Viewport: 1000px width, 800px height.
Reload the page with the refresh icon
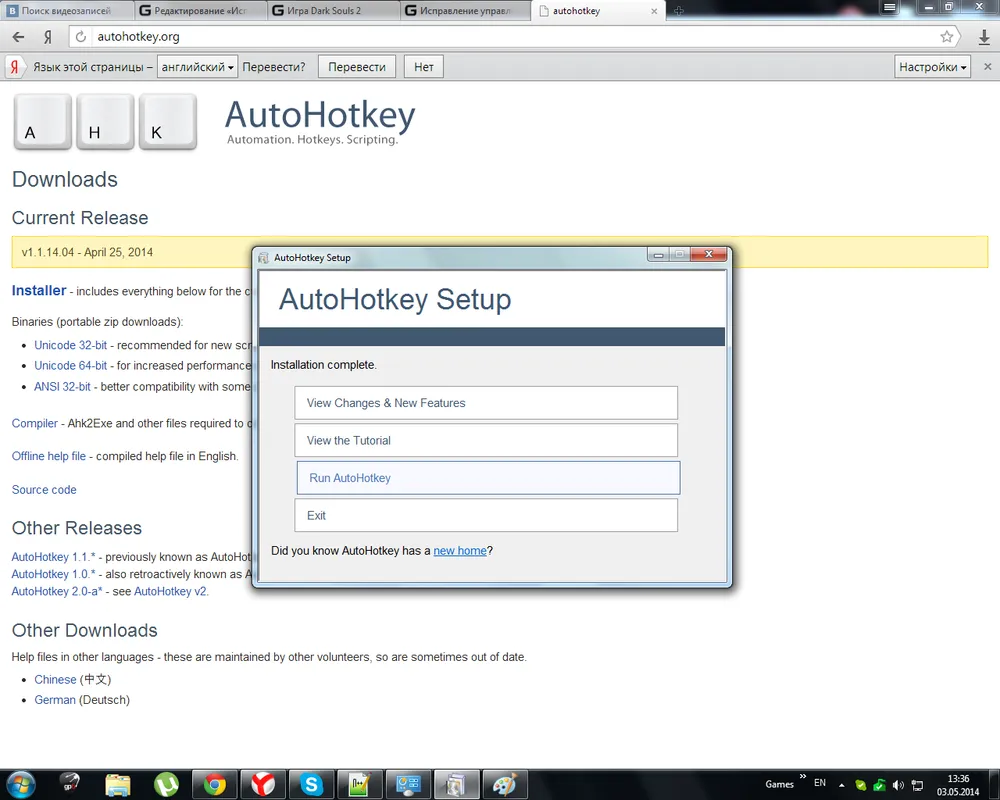[81, 37]
